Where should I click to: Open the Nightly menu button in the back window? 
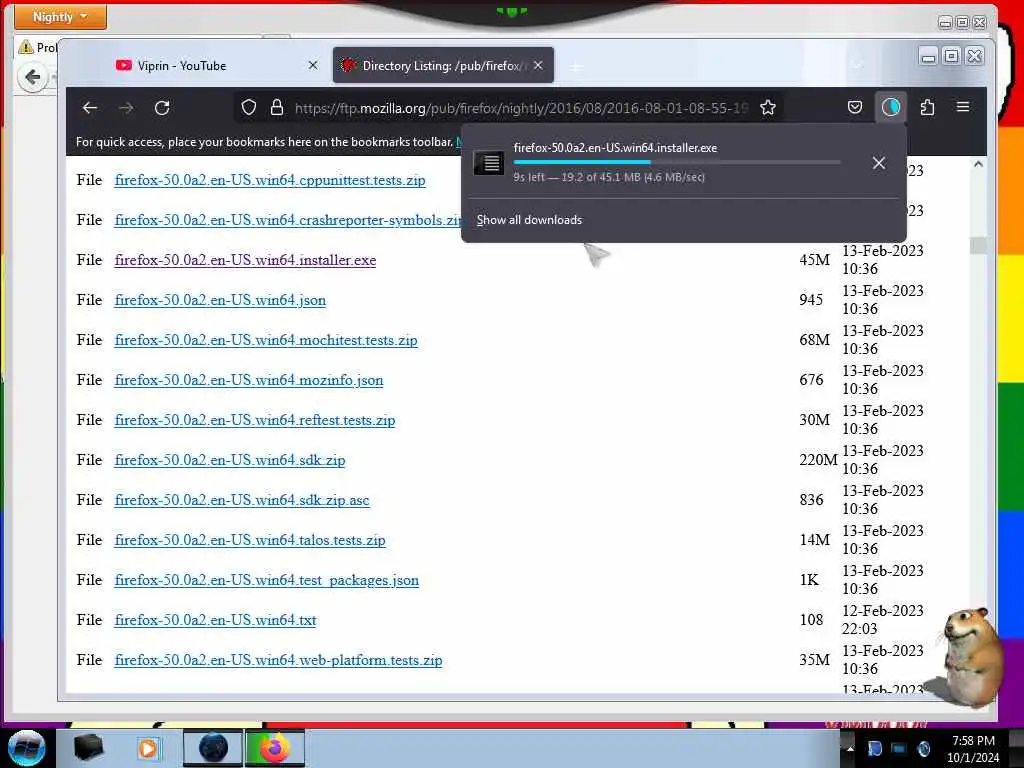tap(60, 17)
